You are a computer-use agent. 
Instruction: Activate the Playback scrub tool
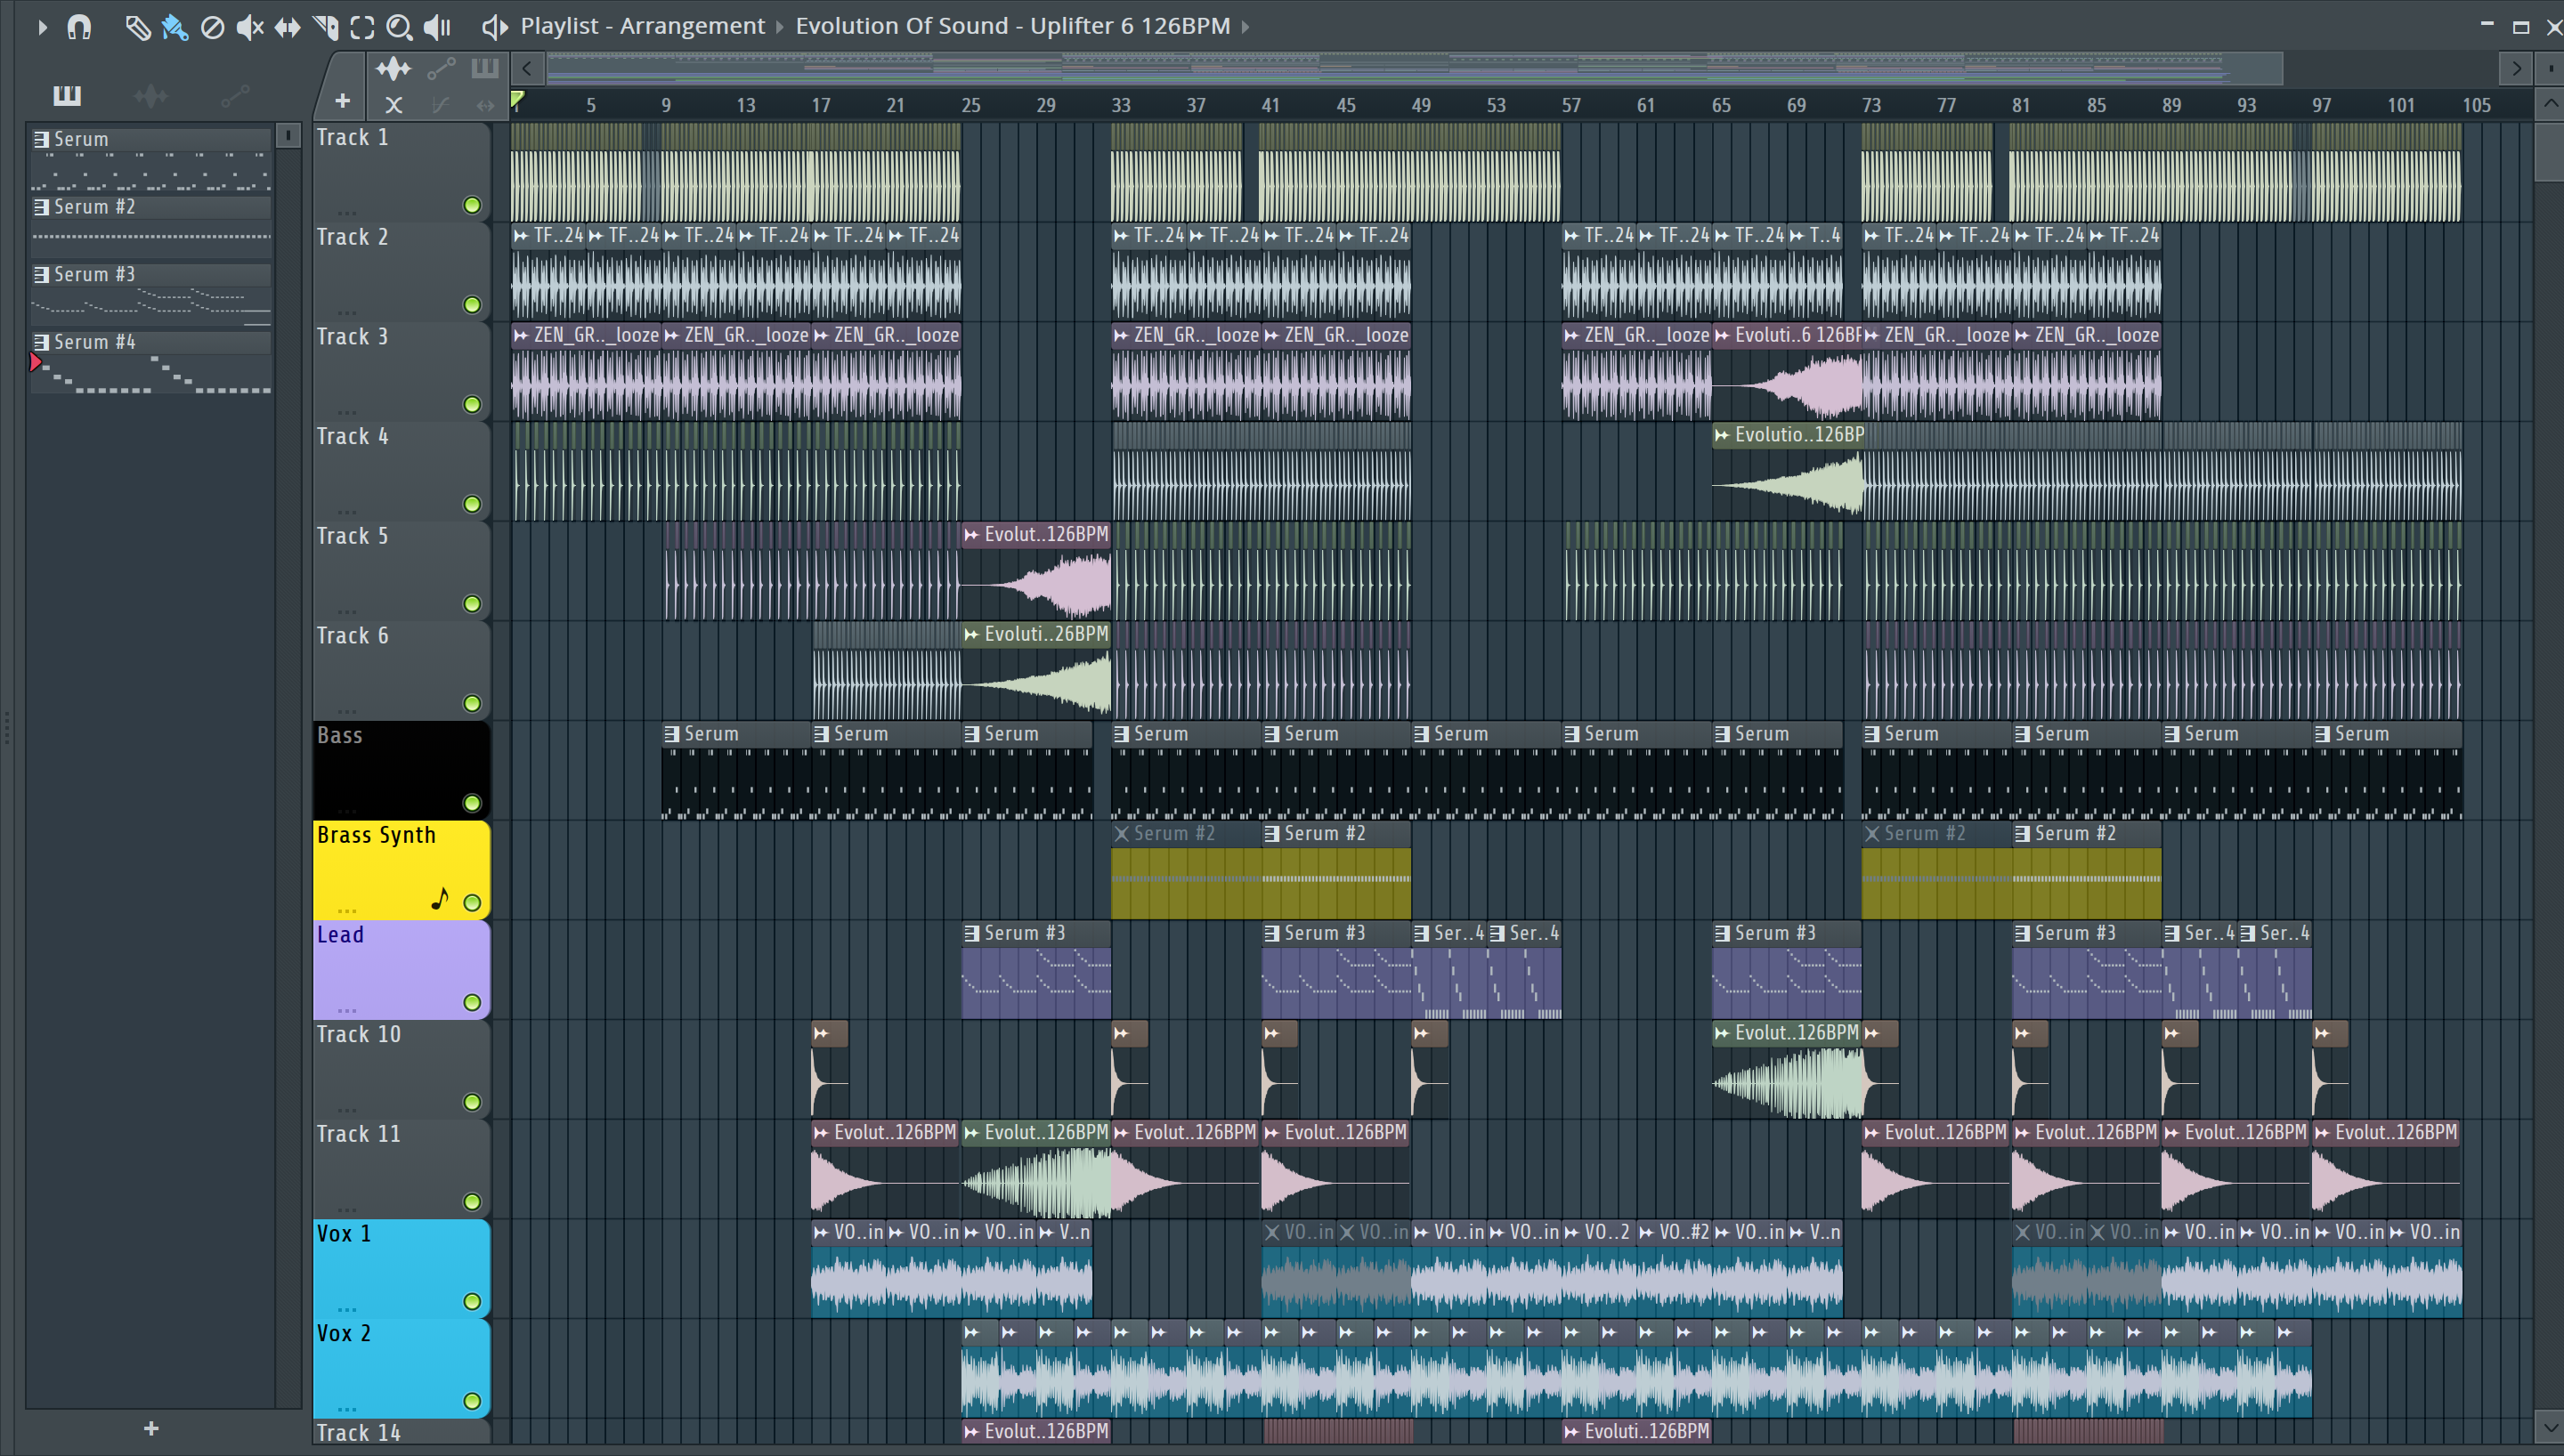[437, 27]
